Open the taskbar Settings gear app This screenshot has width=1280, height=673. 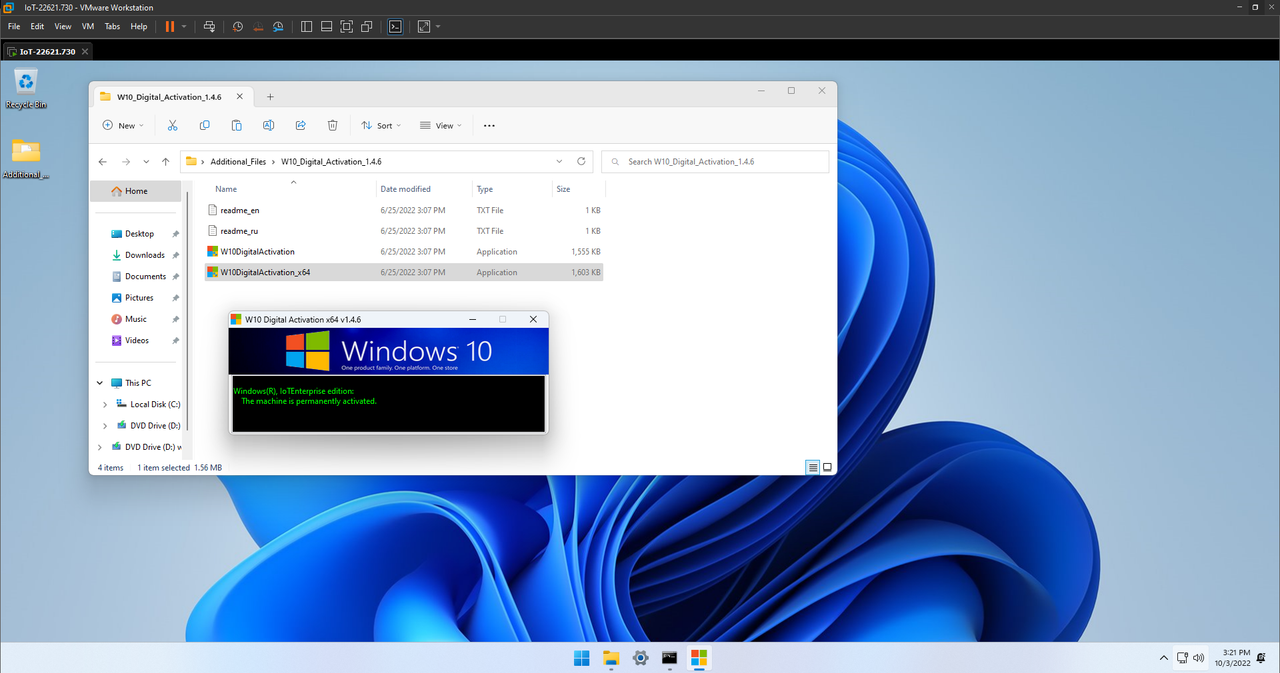coord(640,657)
